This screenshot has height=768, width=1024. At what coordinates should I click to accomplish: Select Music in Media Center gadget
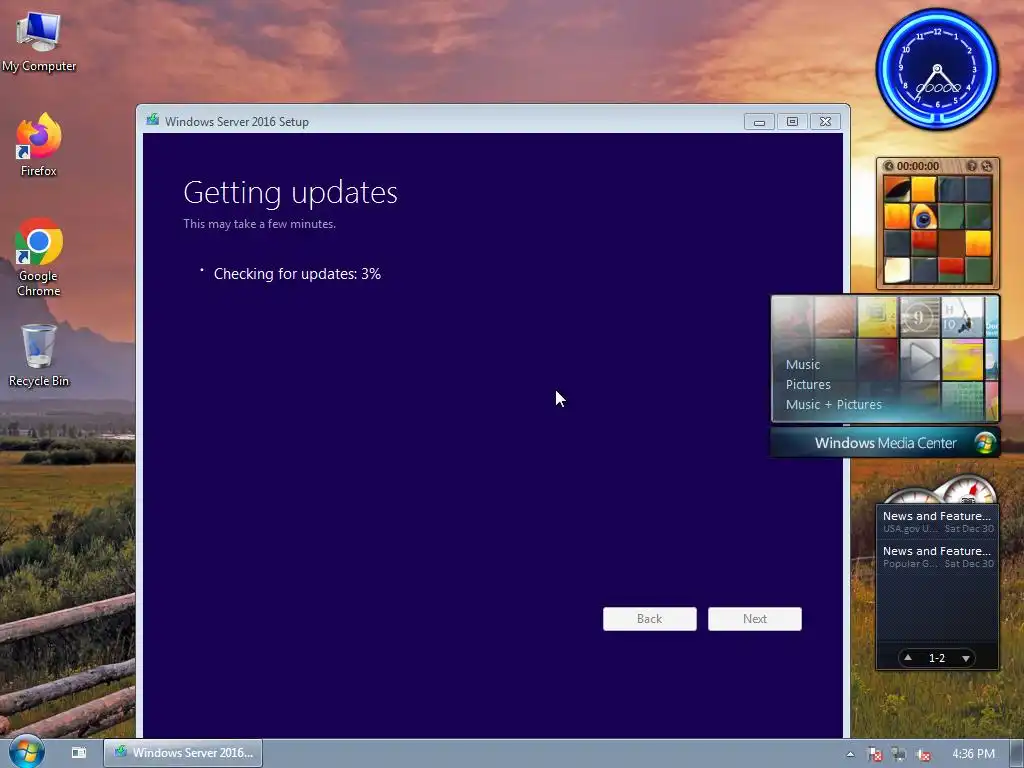(x=803, y=364)
